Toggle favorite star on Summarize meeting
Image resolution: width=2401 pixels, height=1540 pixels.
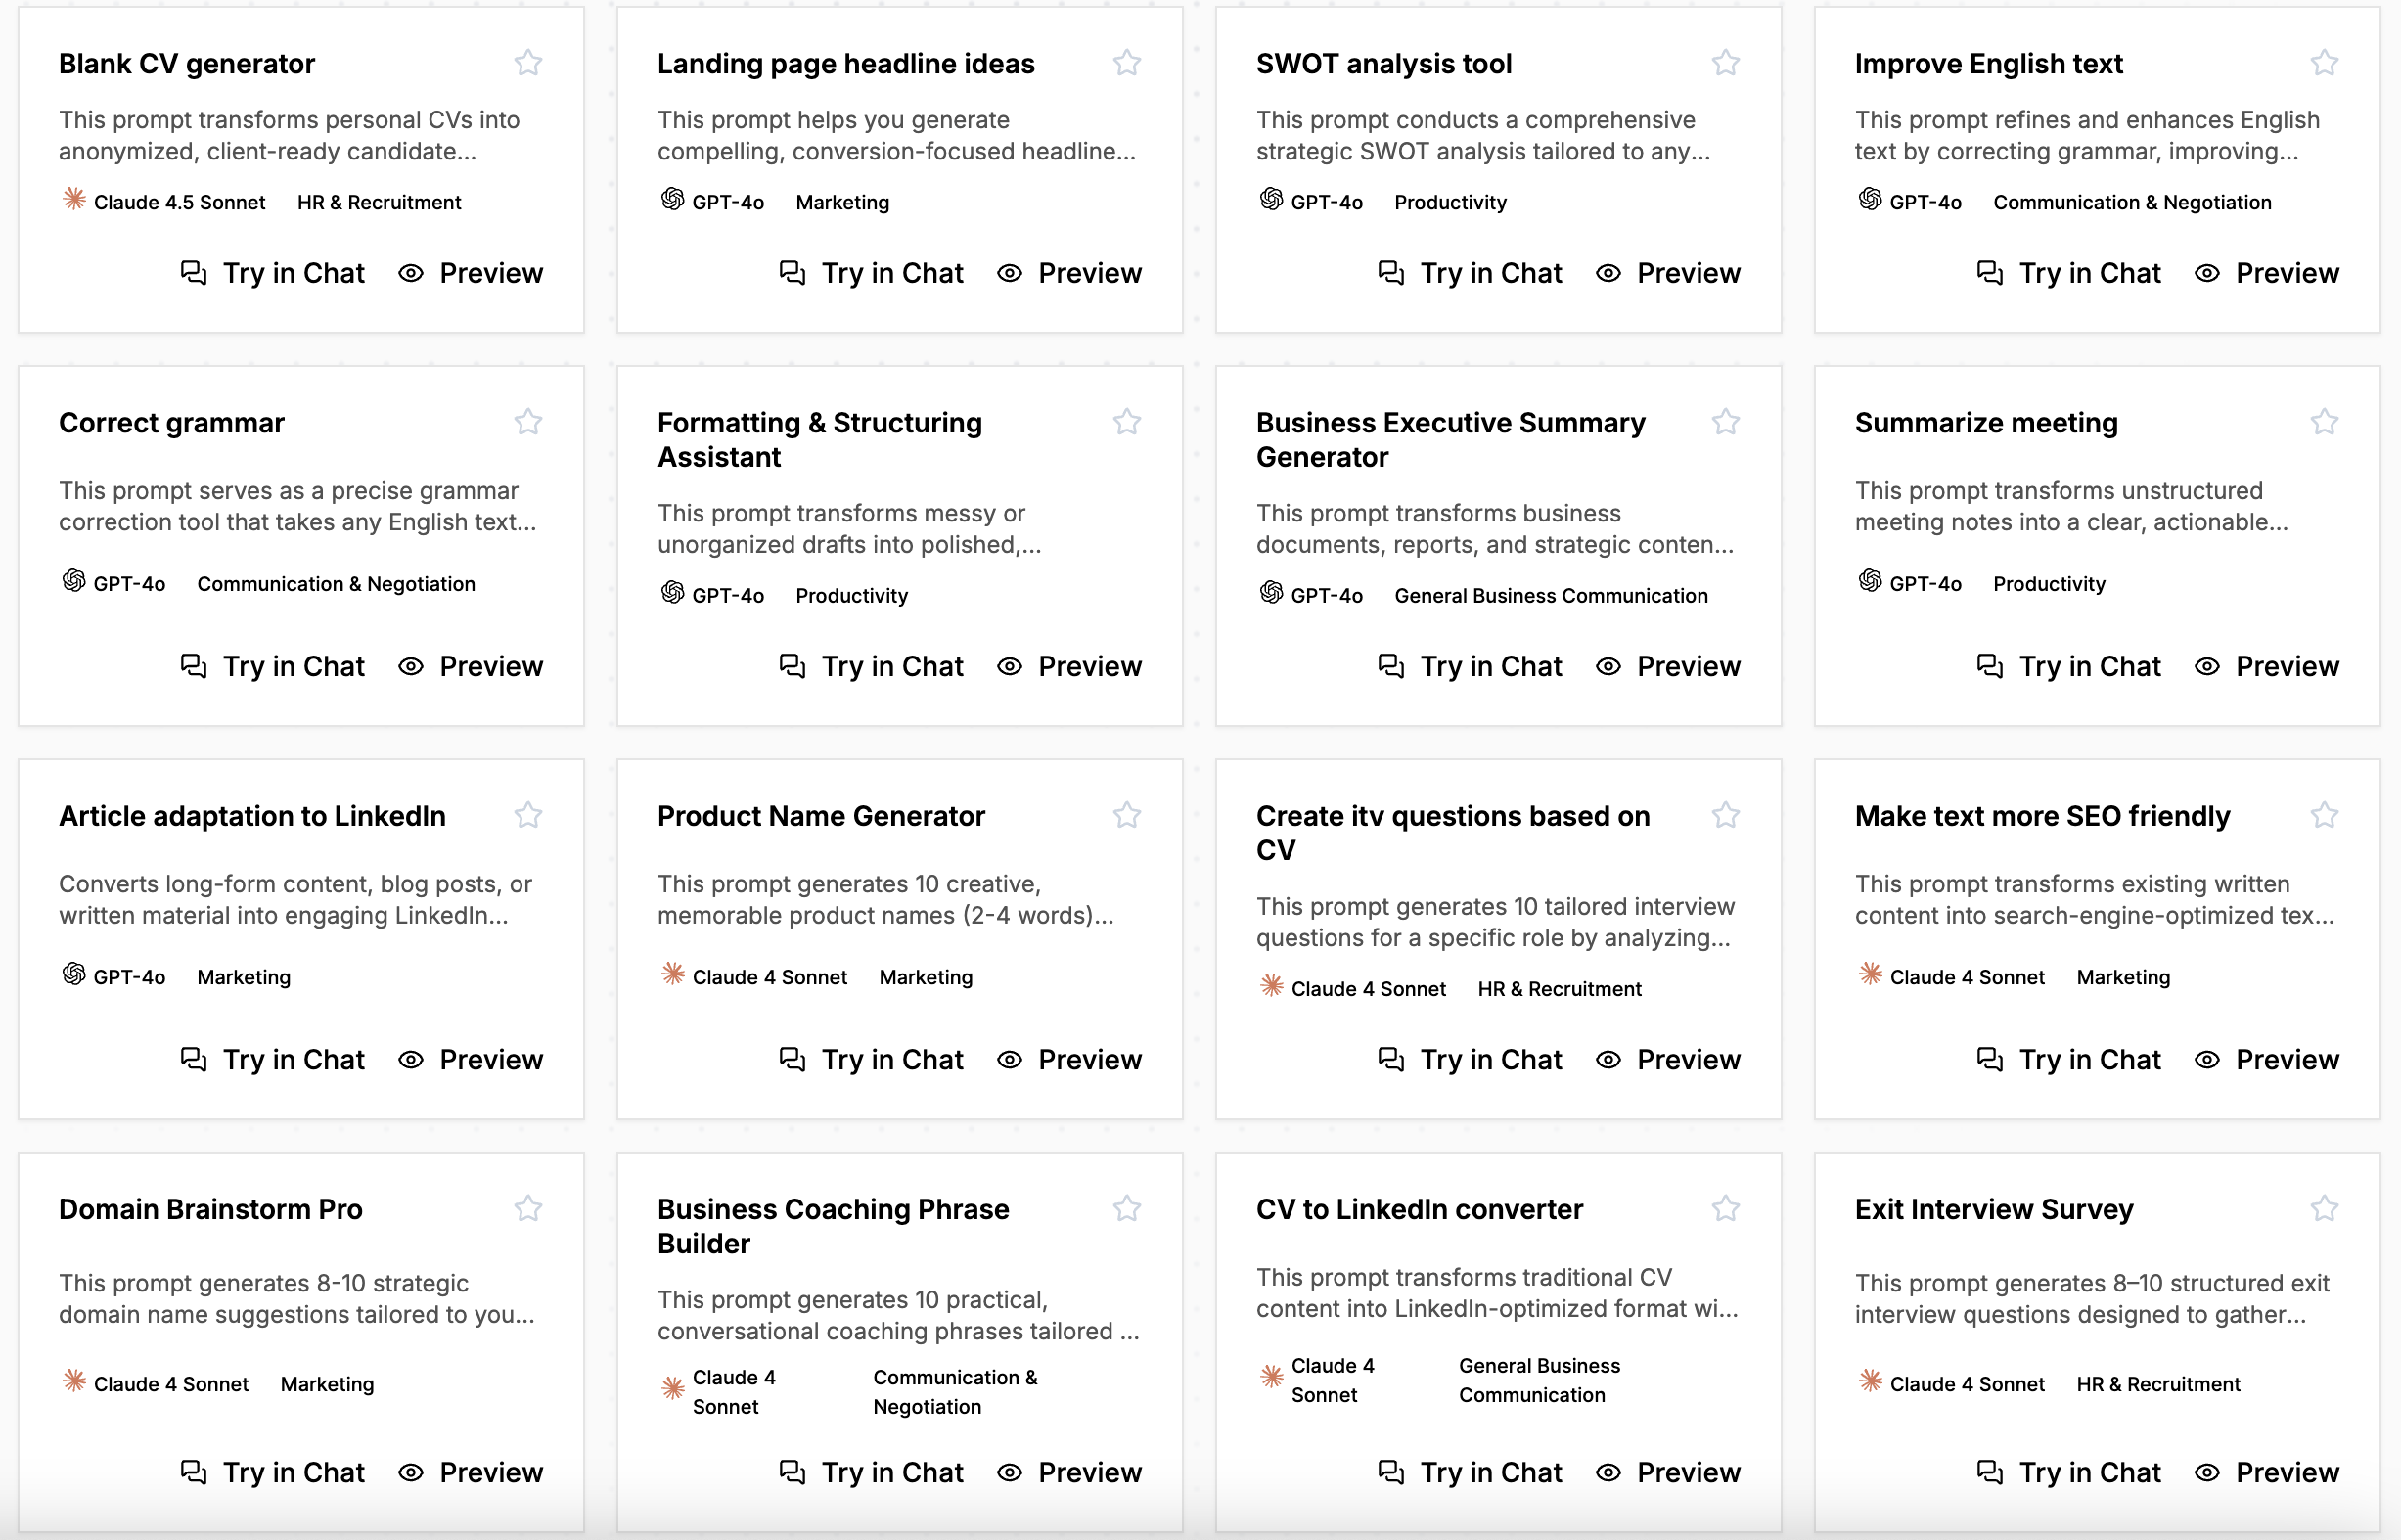[x=2324, y=422]
